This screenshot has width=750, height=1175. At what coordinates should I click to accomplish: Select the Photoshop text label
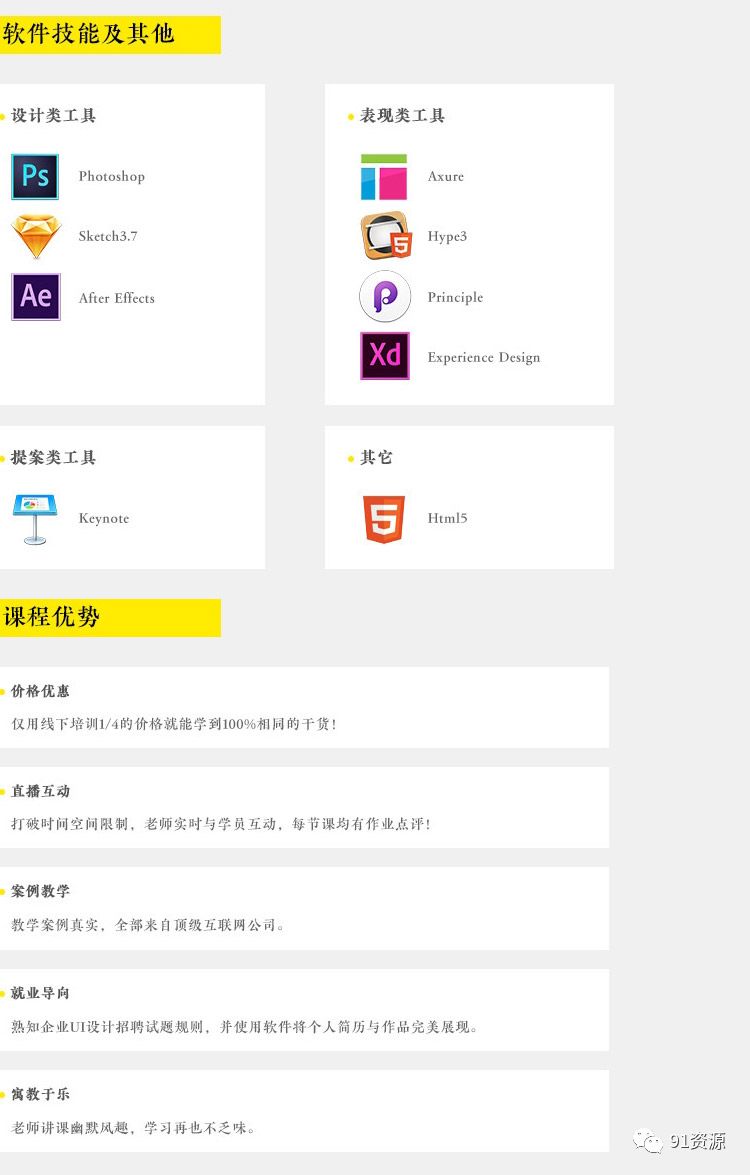coord(112,177)
